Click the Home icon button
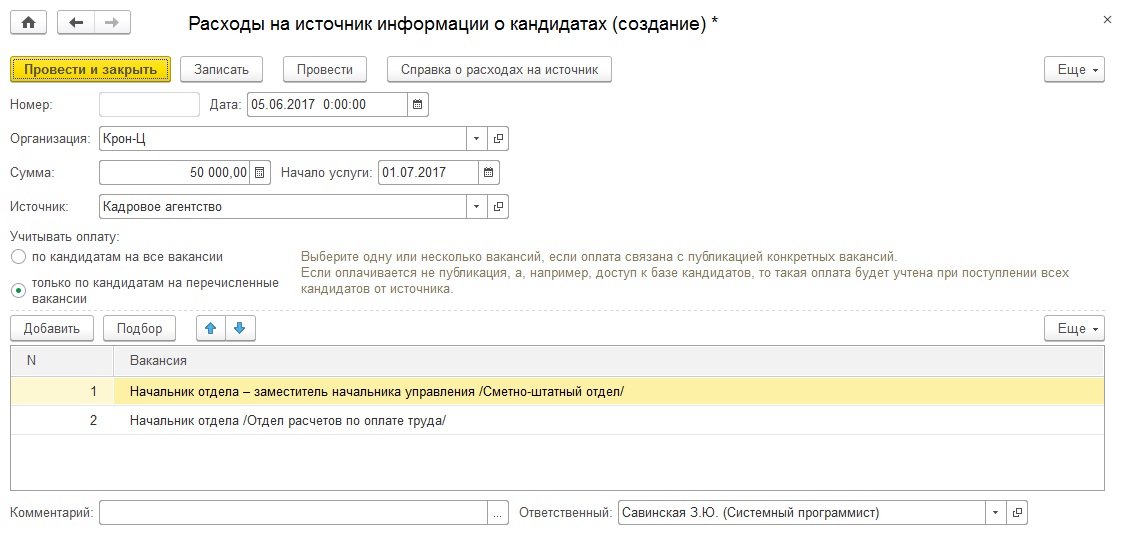This screenshot has height=534, width=1123. pyautogui.click(x=28, y=22)
